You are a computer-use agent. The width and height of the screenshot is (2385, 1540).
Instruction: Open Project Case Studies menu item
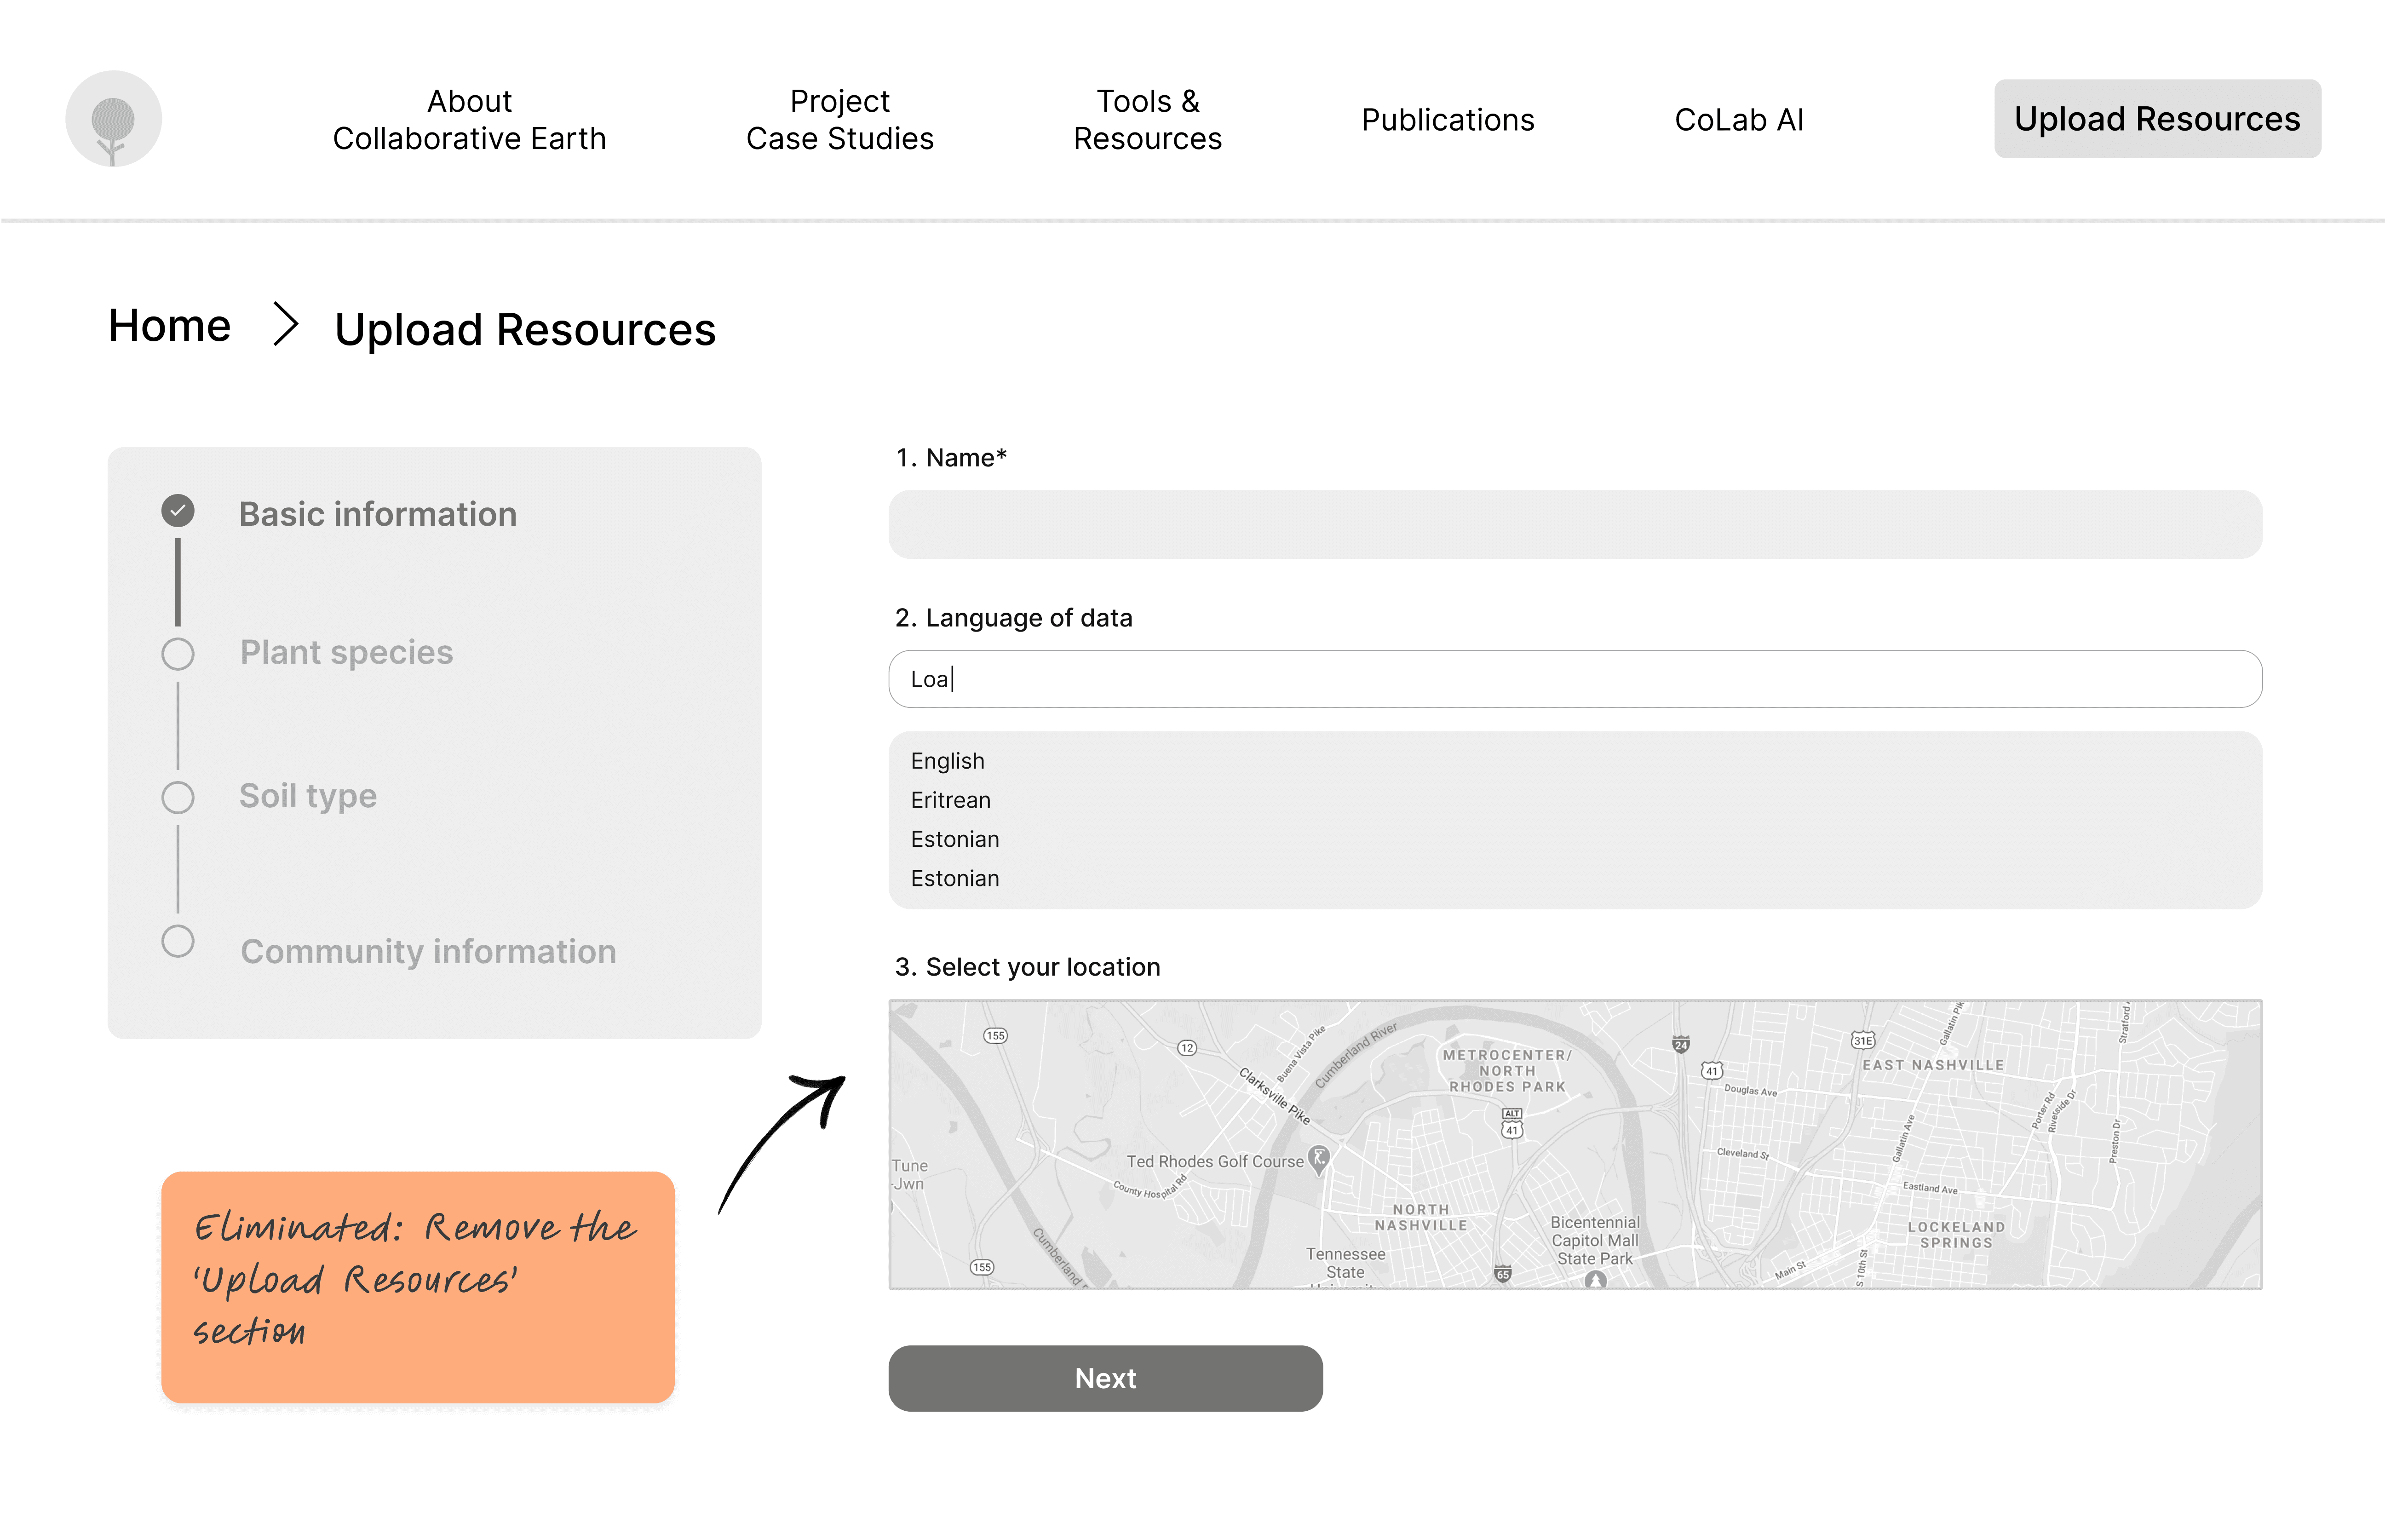click(839, 119)
